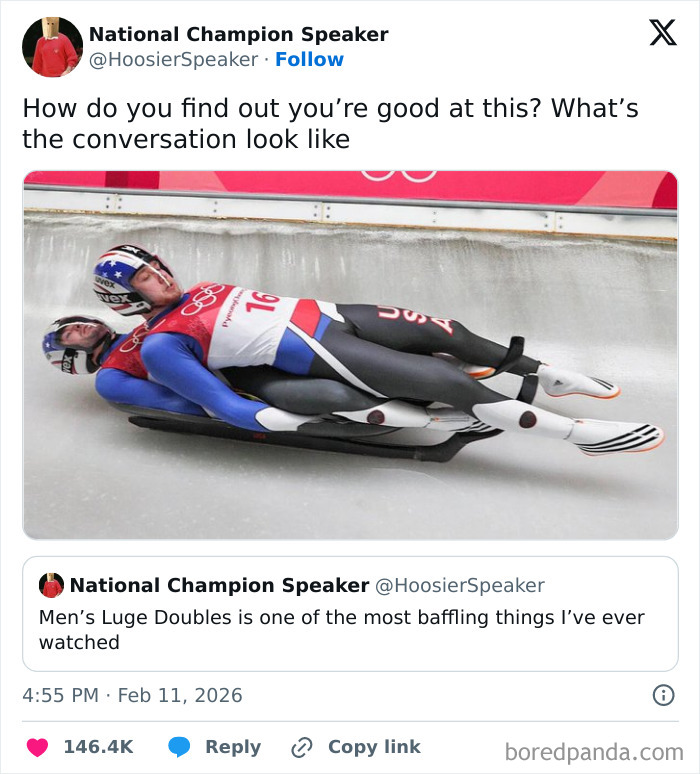The width and height of the screenshot is (700, 774).
Task: Enlarge the luge doubles photo
Action: click(x=350, y=355)
